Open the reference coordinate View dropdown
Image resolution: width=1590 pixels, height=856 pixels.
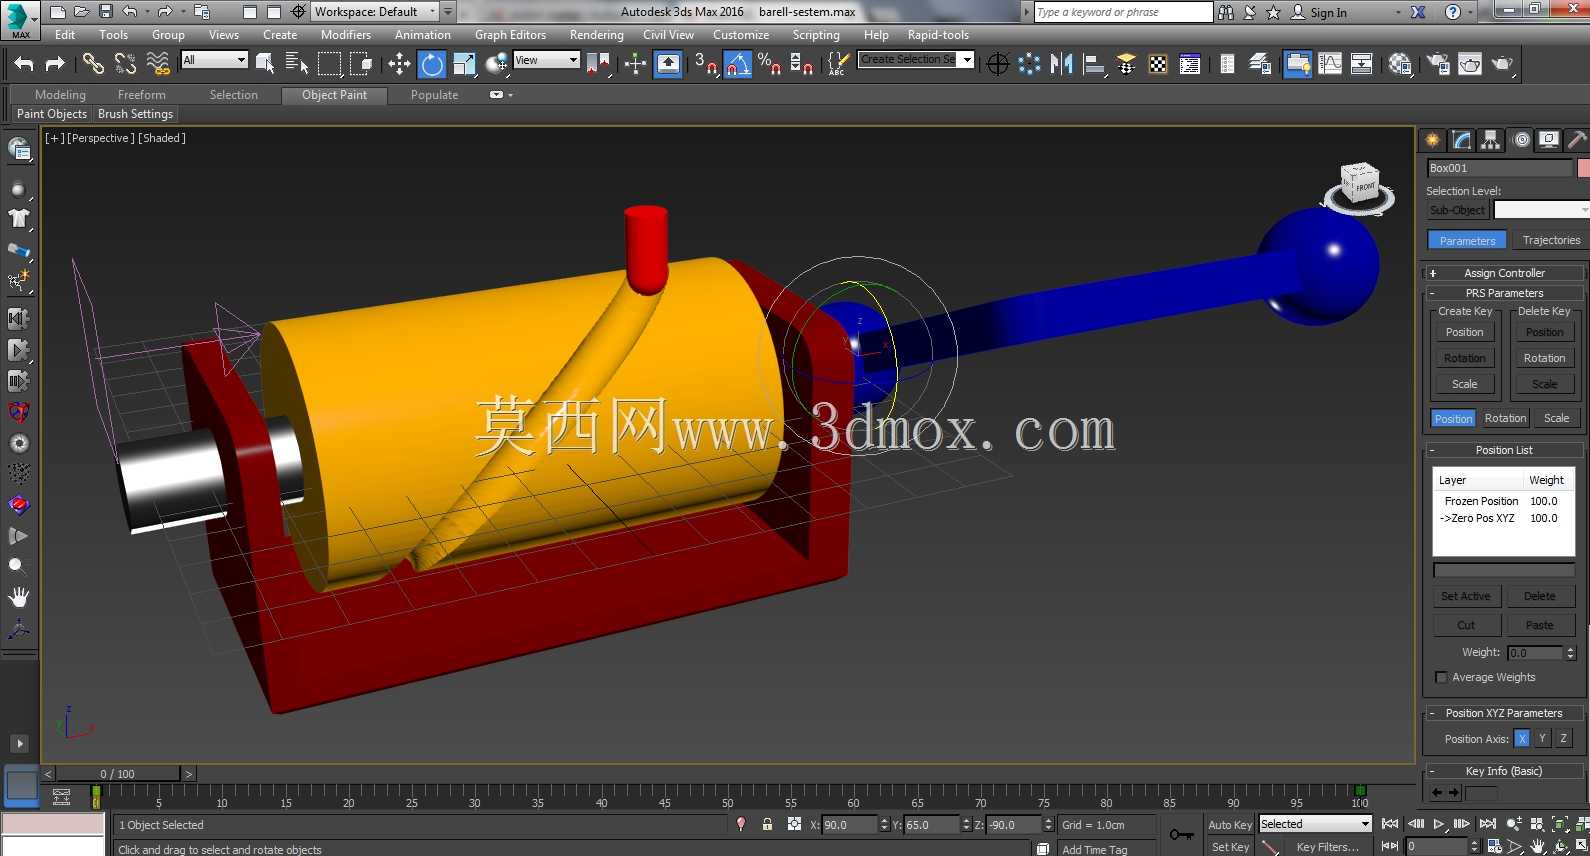coord(546,60)
